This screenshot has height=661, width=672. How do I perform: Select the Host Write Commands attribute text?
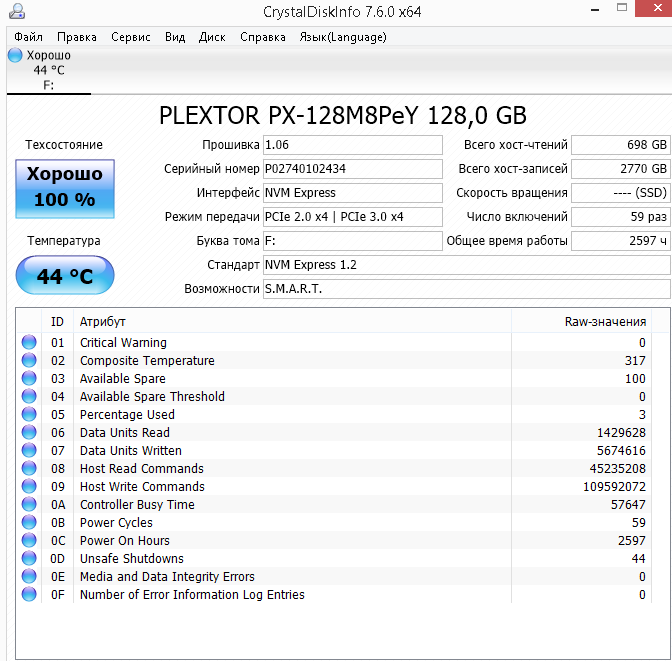[x=142, y=487]
